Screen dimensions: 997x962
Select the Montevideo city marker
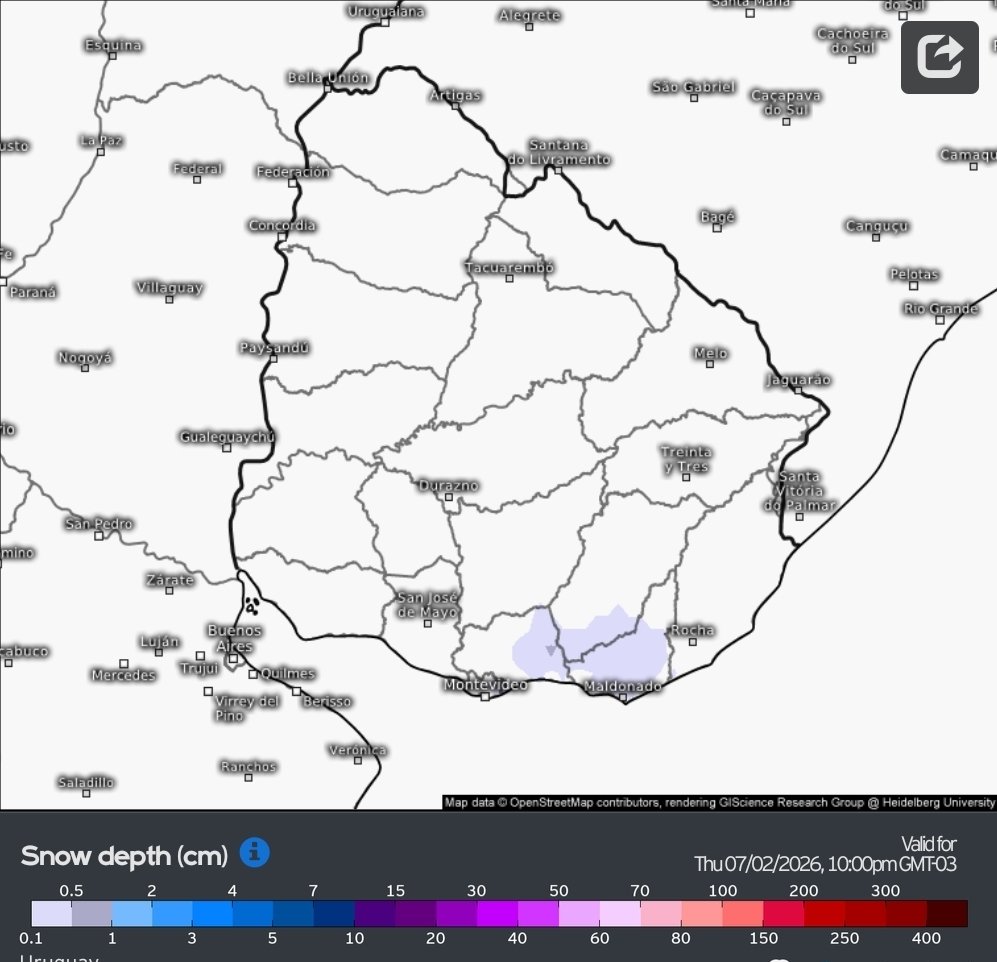tap(485, 697)
